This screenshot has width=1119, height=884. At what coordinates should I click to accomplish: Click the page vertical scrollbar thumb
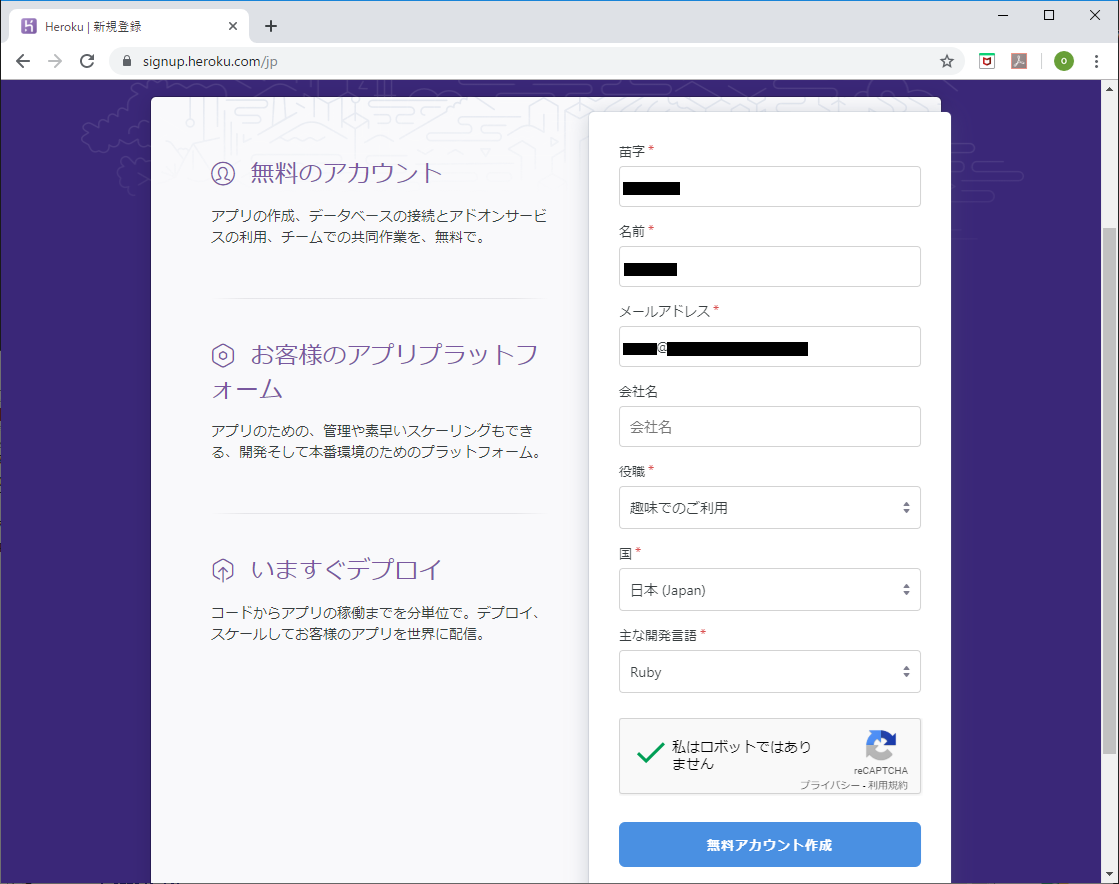tap(1109, 490)
